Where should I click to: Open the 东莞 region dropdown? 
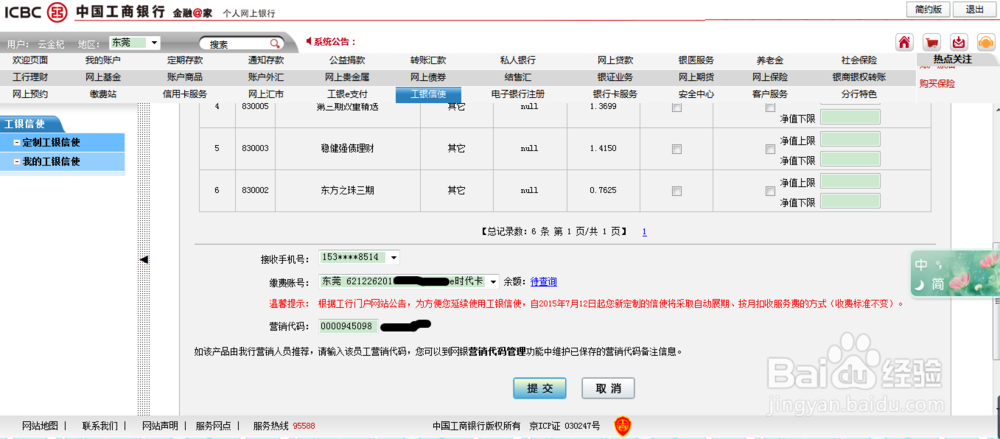point(135,43)
